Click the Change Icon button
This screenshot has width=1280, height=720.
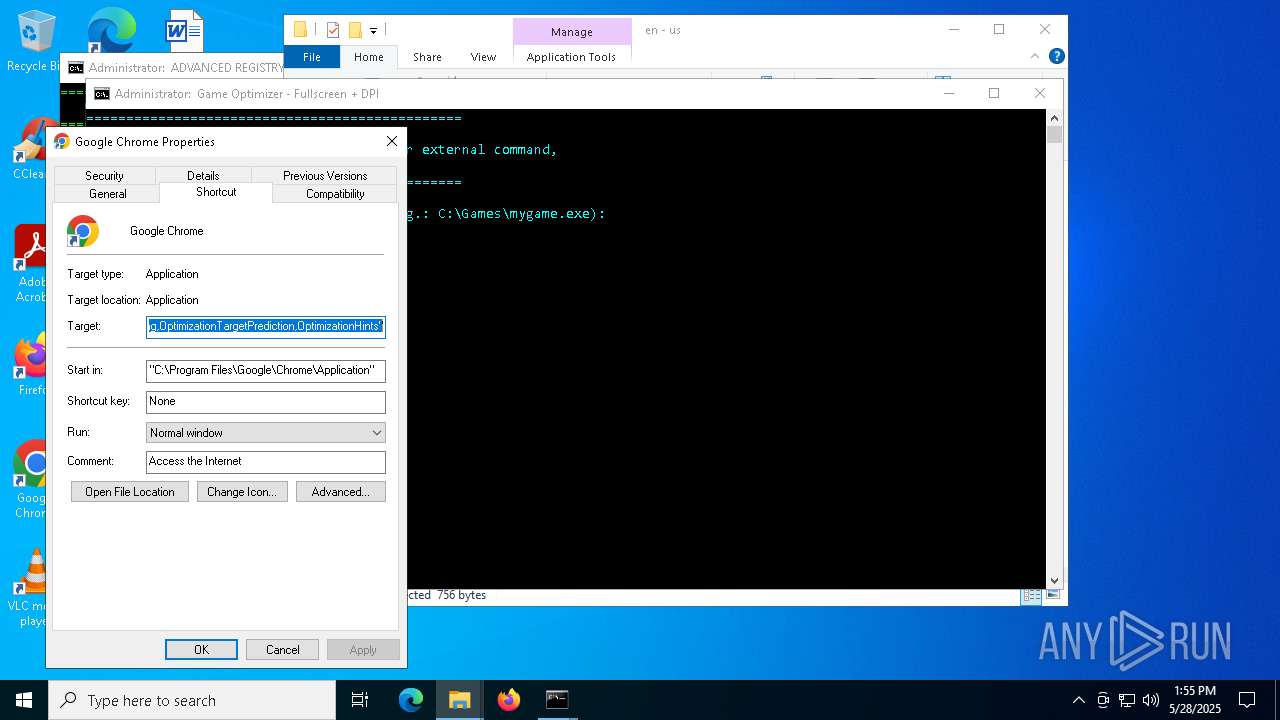[x=242, y=492]
